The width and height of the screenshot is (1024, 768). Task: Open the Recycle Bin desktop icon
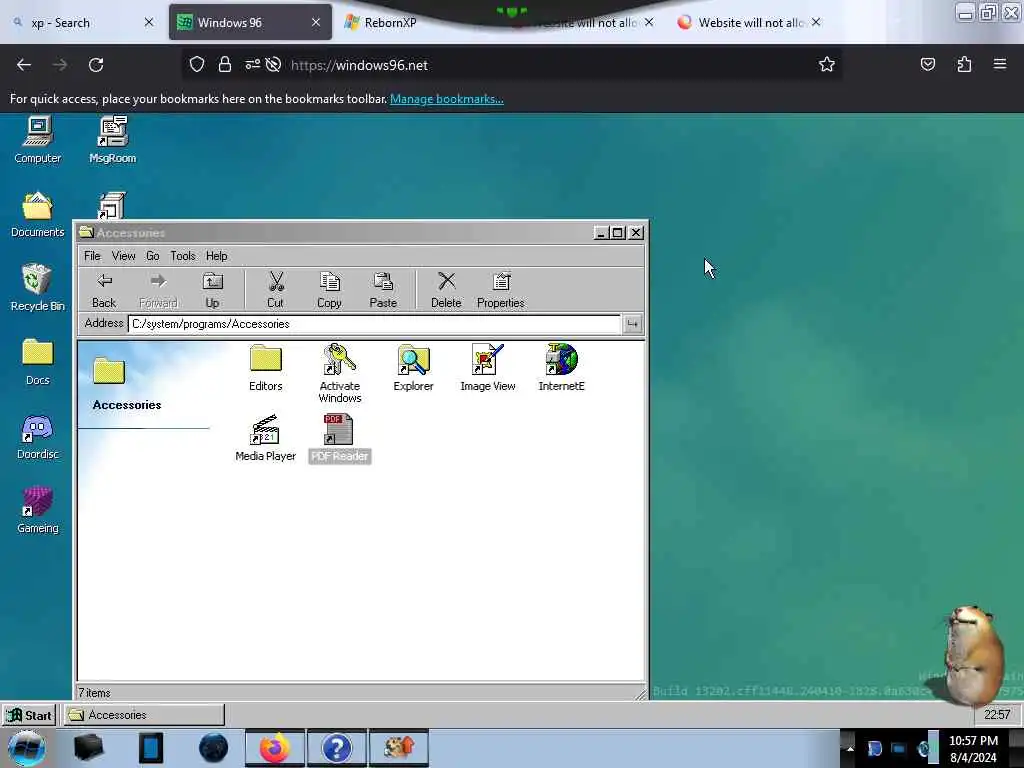coord(37,288)
